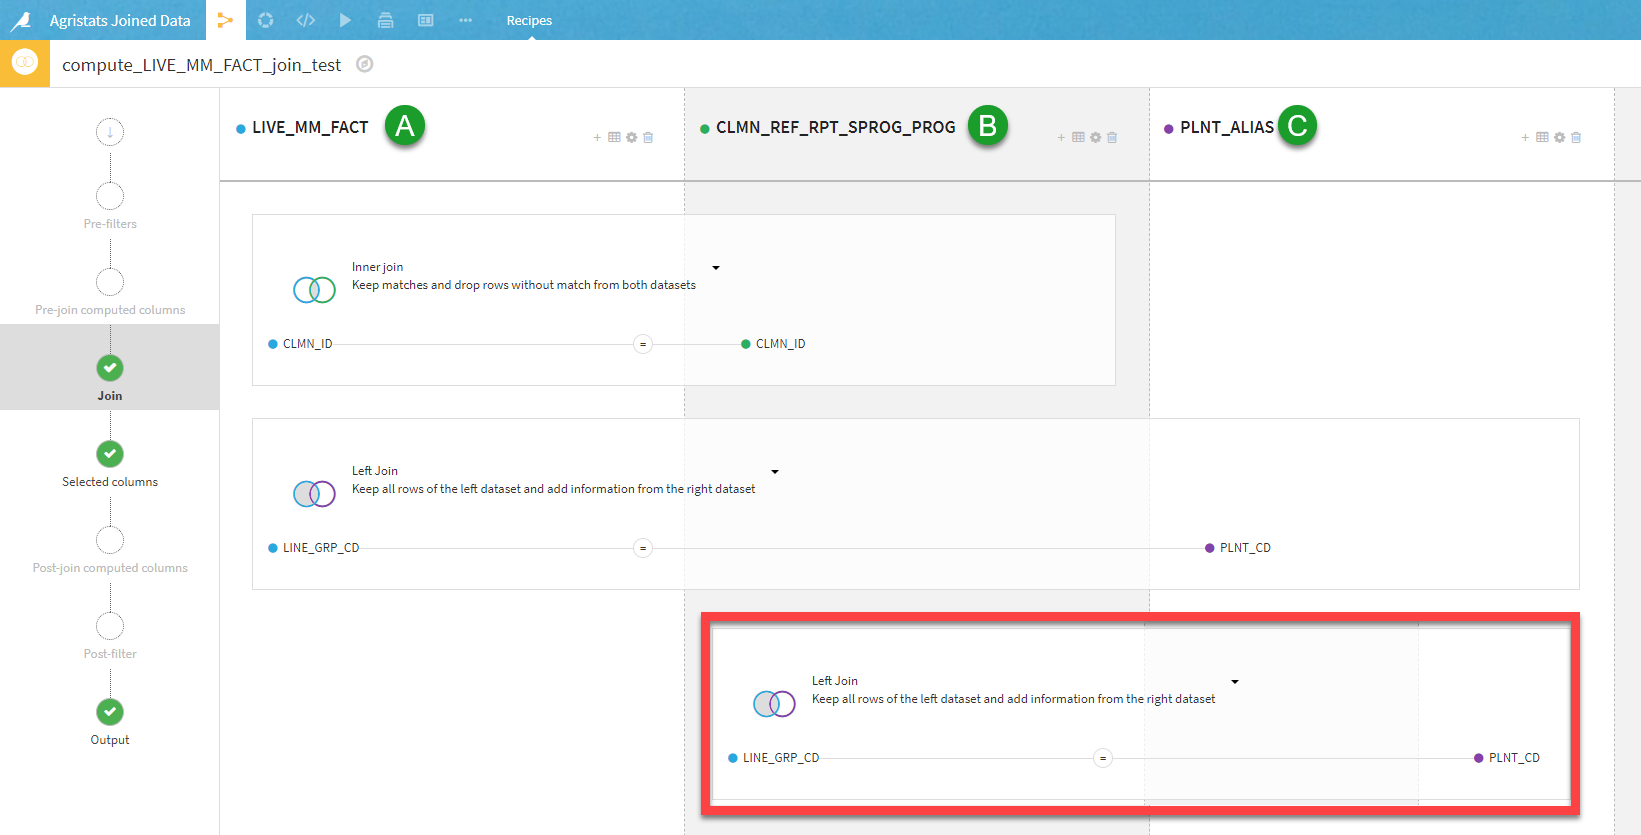Click the orange join recipe icon
This screenshot has height=835, width=1641.
pos(25,63)
